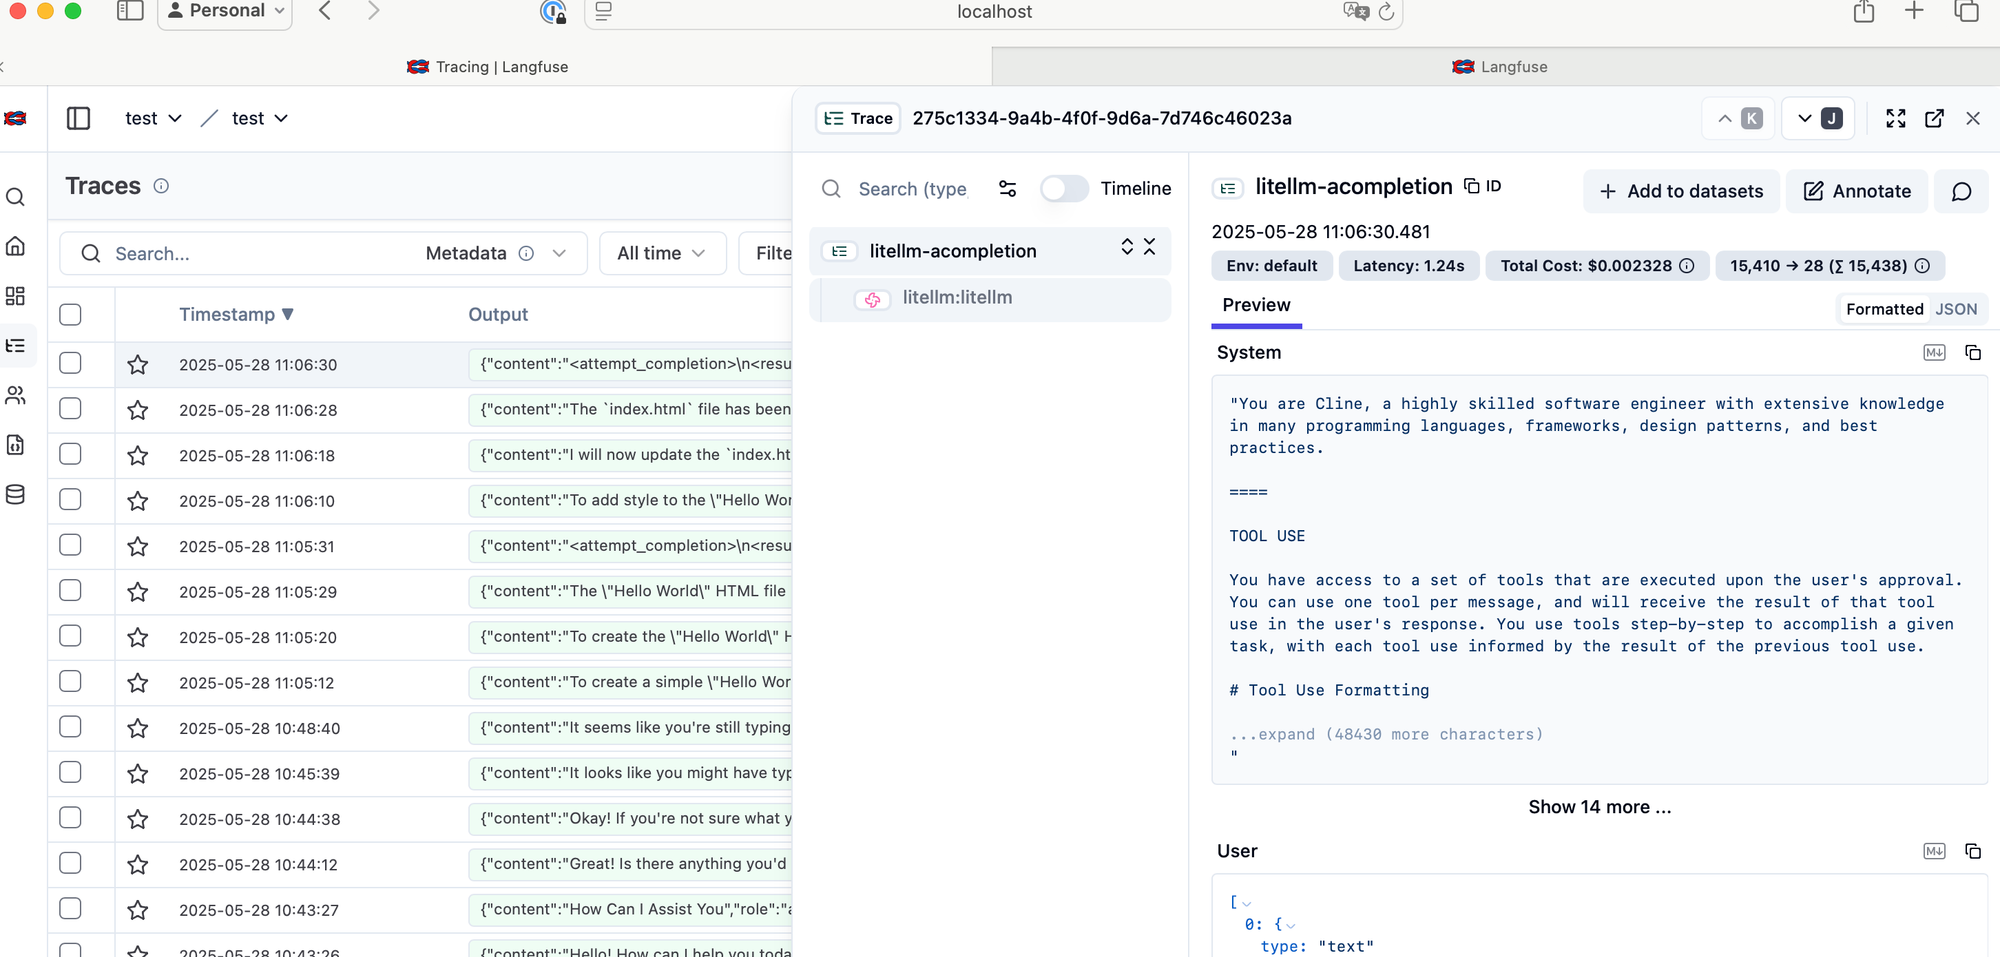The height and width of the screenshot is (957, 2000).
Task: Select the Preview tab
Action: [1256, 305]
